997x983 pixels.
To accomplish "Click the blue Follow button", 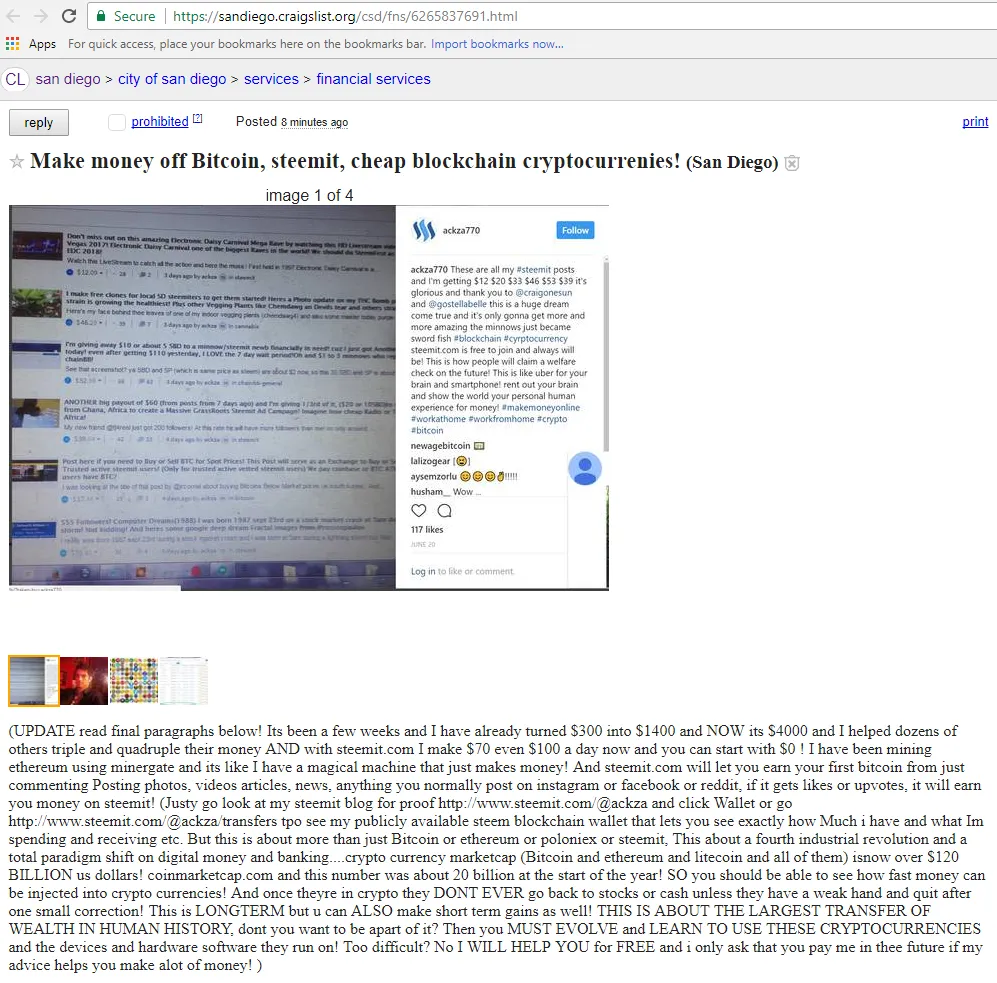I will [575, 230].
